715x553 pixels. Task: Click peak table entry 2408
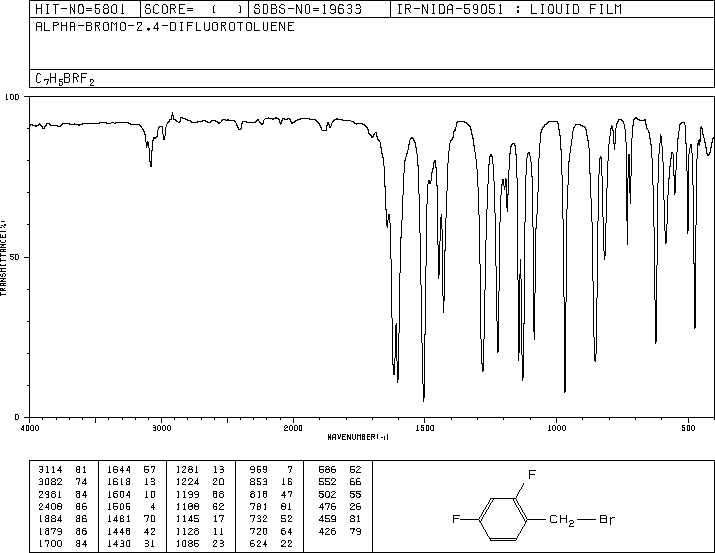51,506
